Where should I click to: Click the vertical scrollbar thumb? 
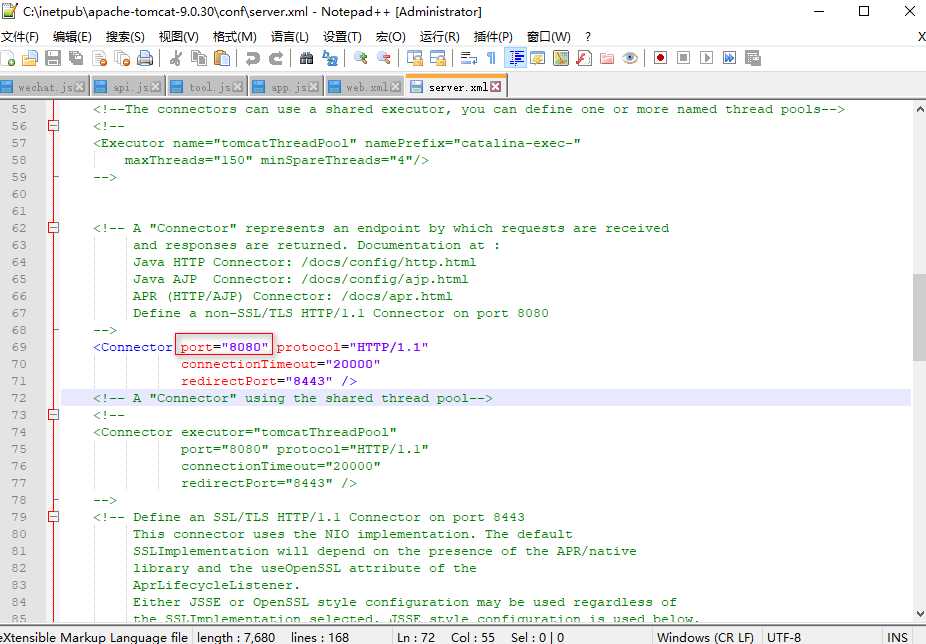point(919,317)
